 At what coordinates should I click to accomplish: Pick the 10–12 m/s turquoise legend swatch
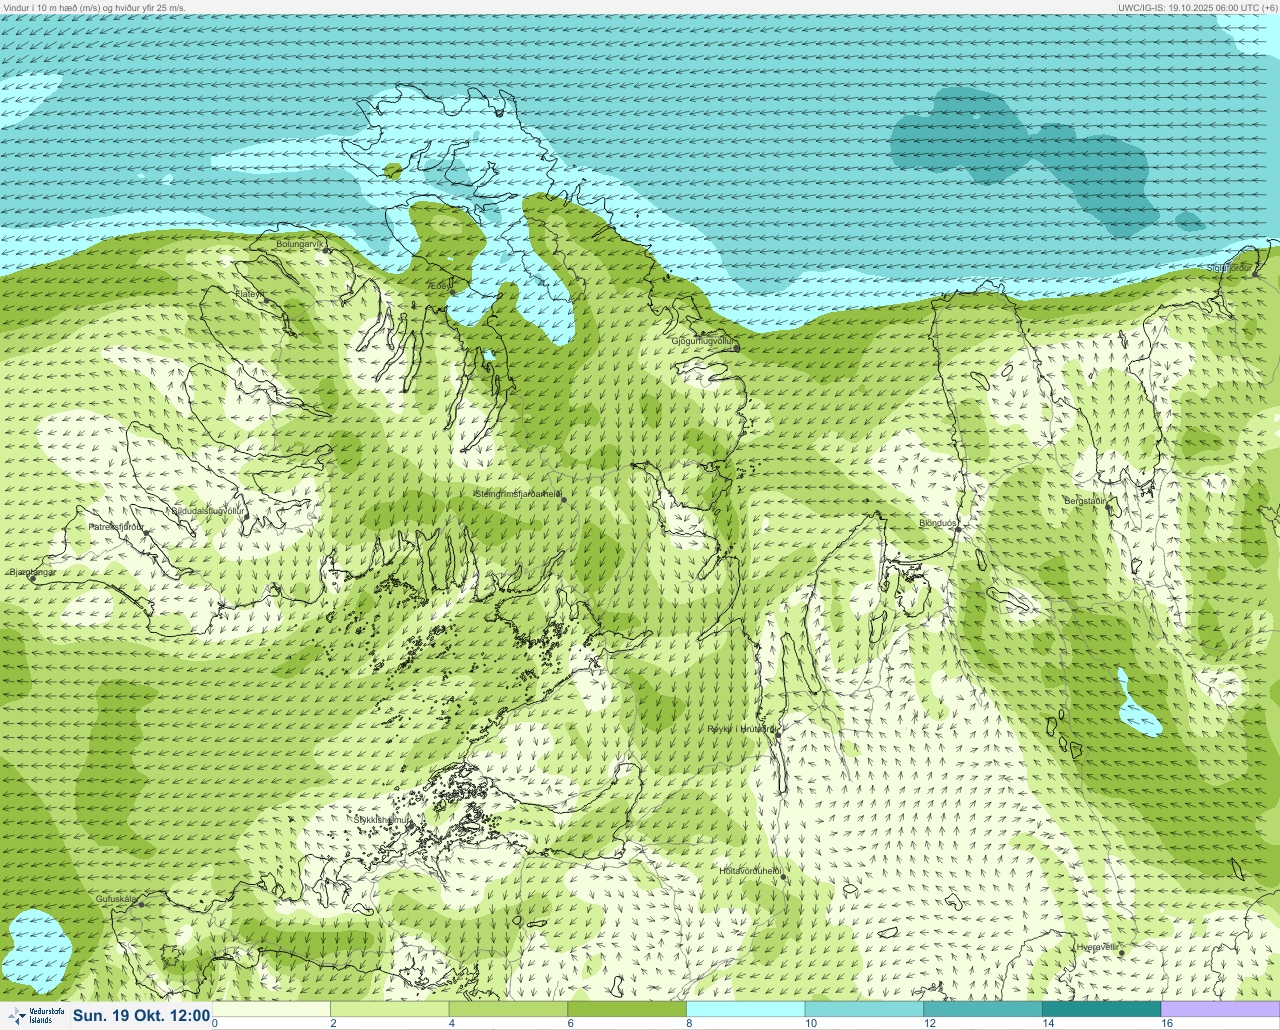pyautogui.click(x=863, y=1009)
